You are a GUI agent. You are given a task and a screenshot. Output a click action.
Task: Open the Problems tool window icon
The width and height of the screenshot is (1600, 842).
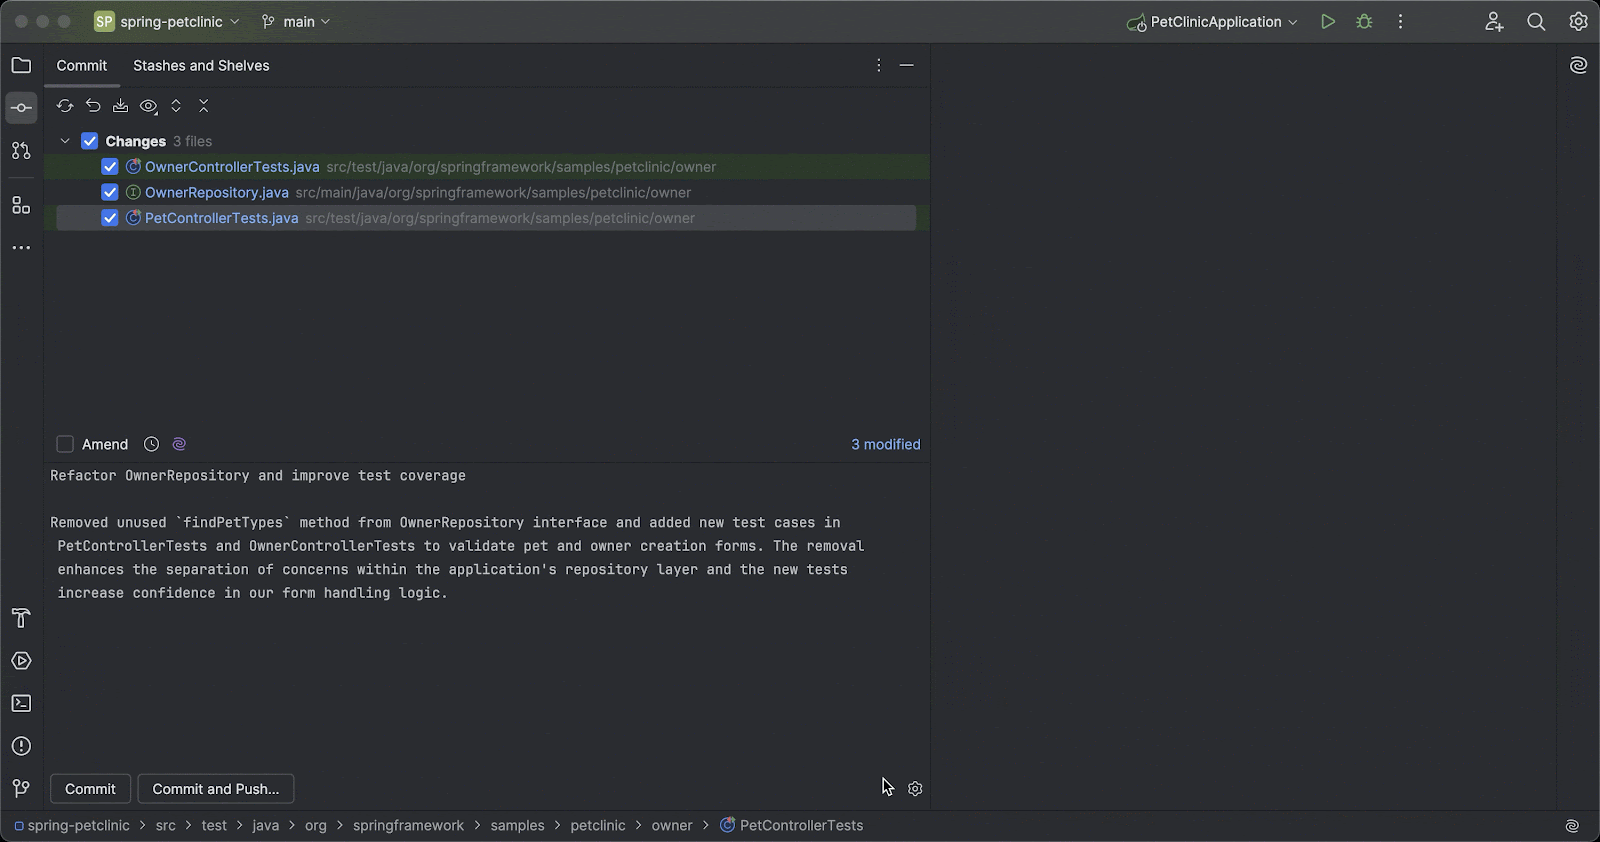[21, 746]
